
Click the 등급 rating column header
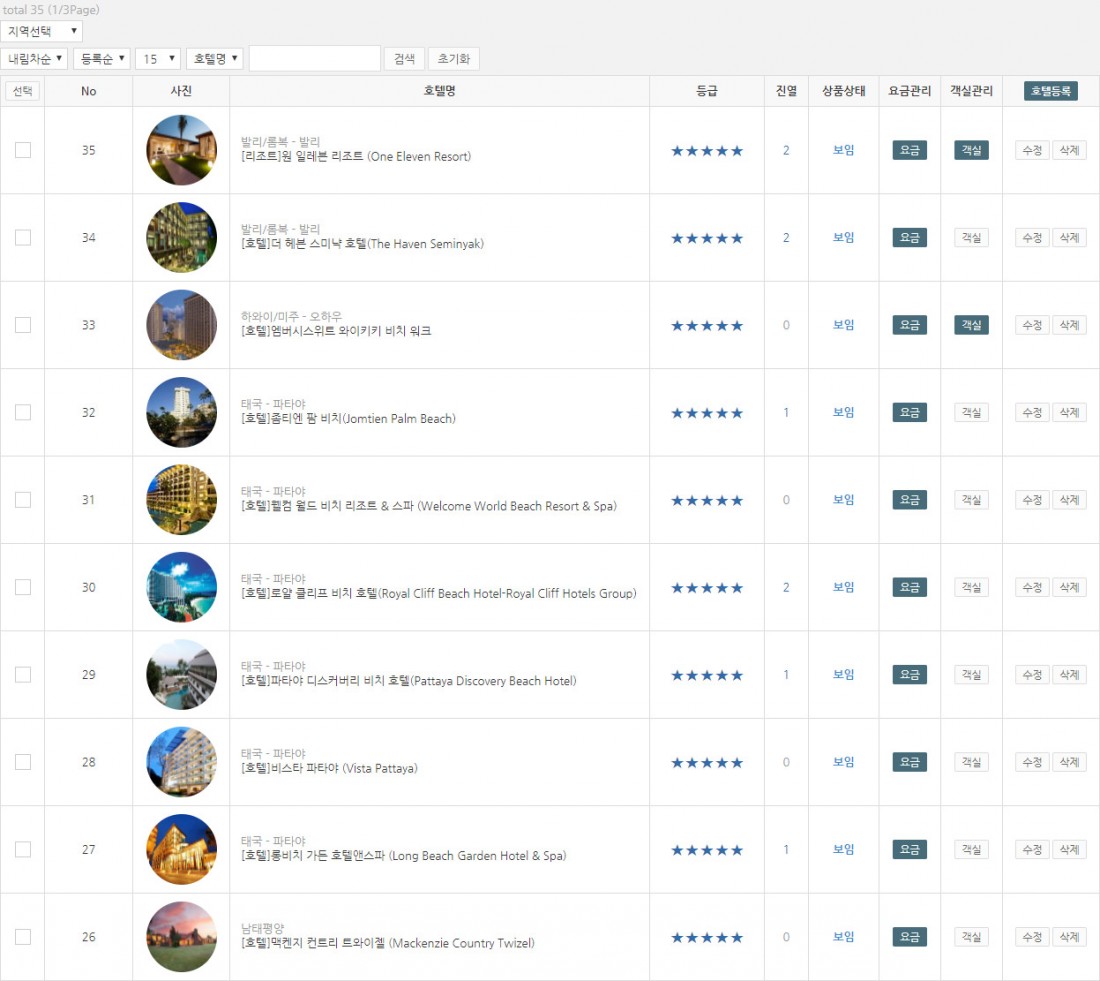pyautogui.click(x=706, y=91)
